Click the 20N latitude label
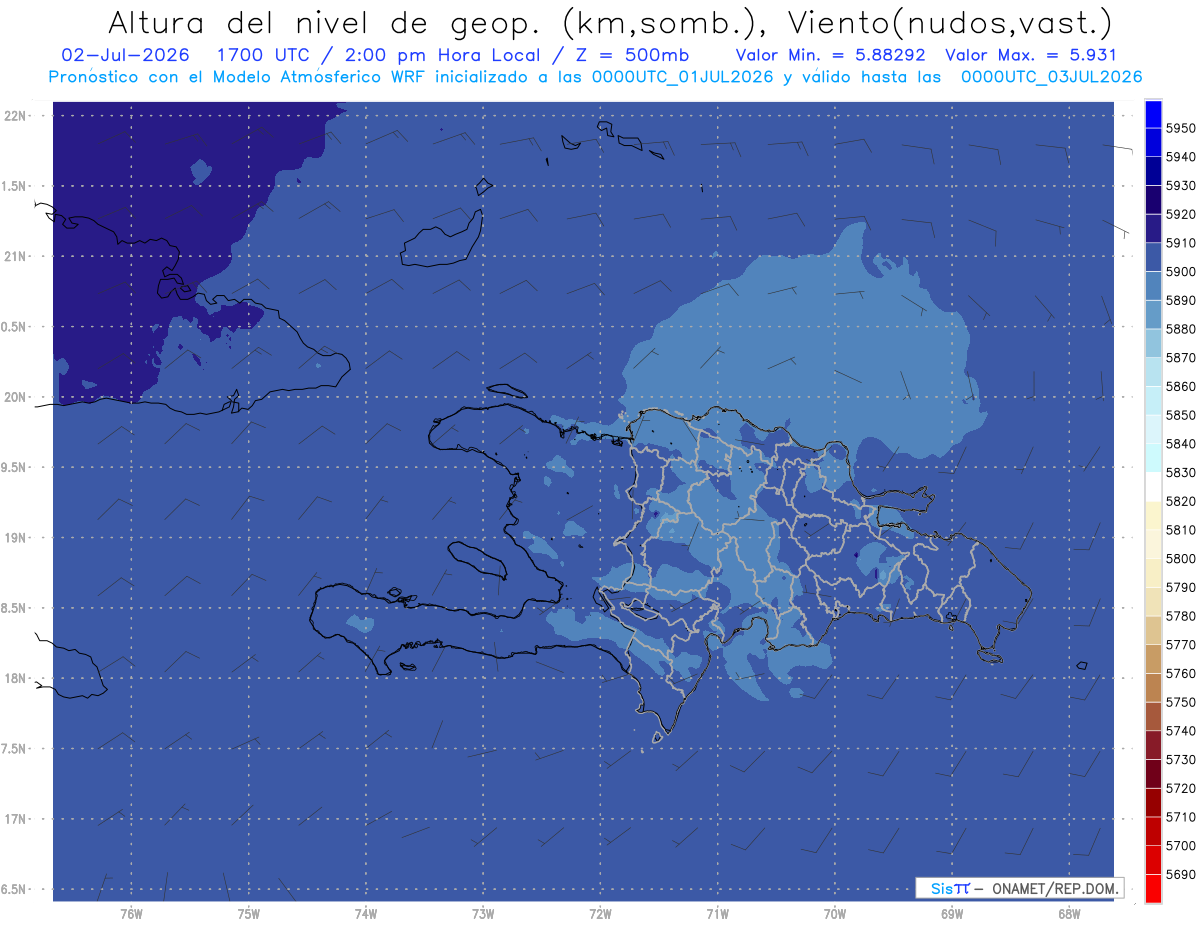The width and height of the screenshot is (1200, 927). tap(14, 397)
